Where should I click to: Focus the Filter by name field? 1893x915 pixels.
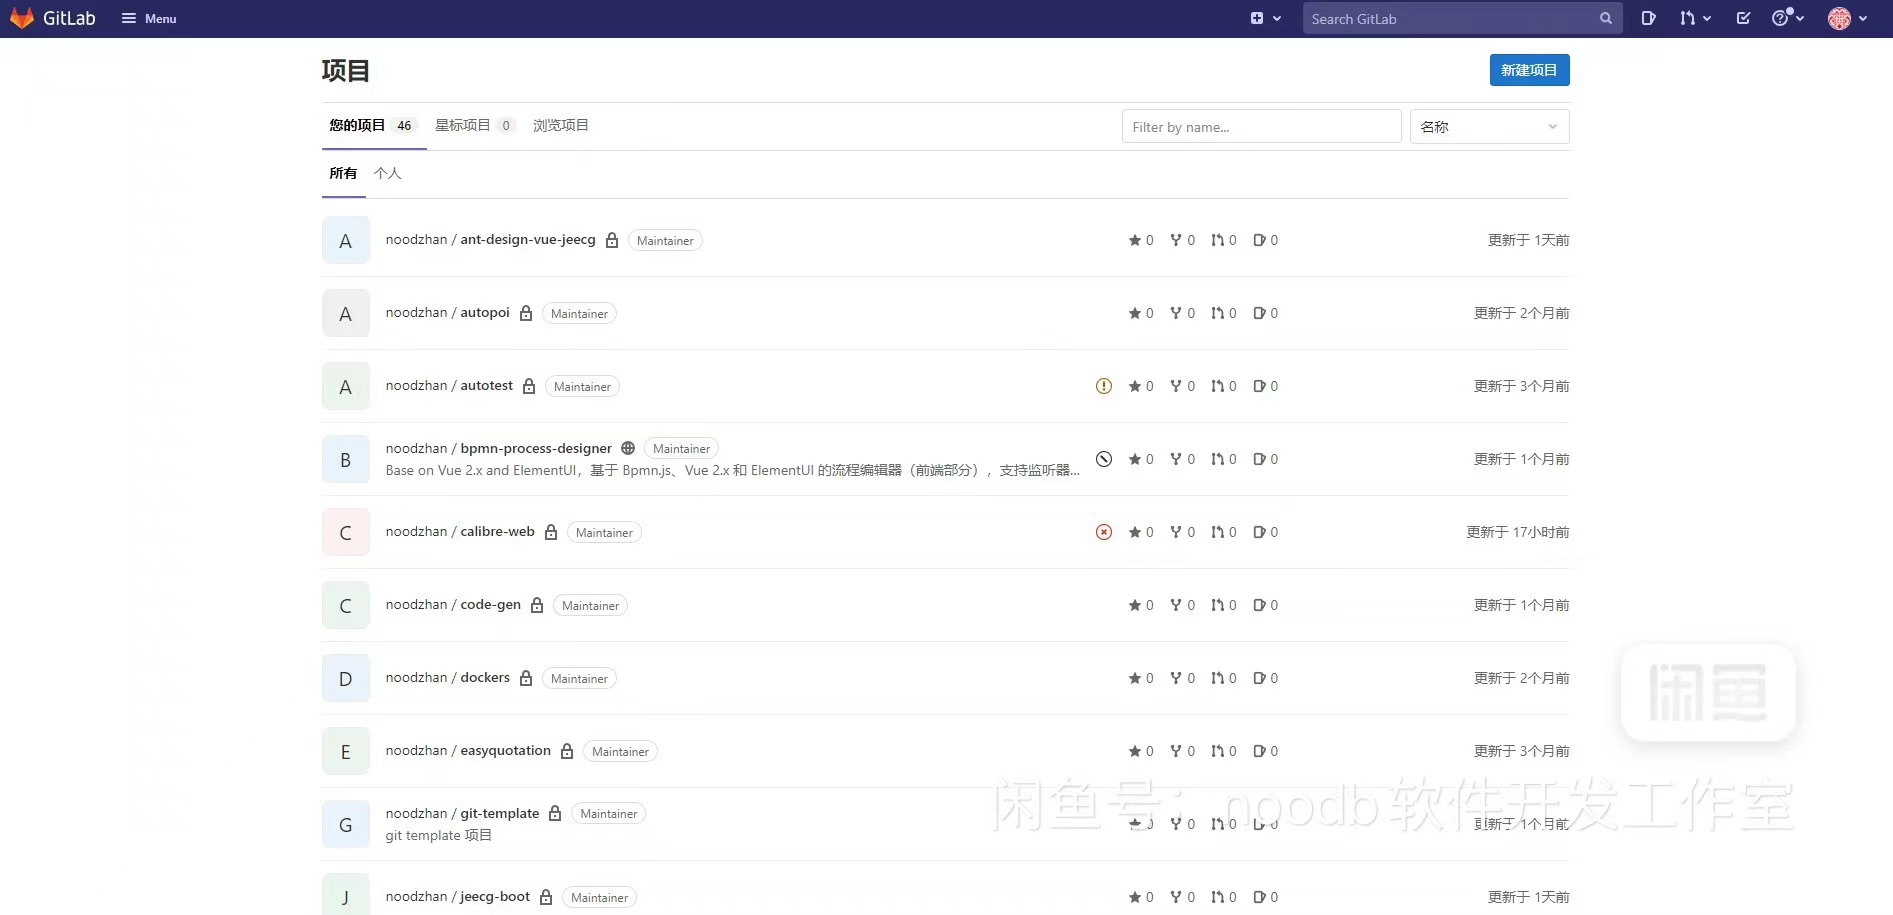click(1261, 127)
